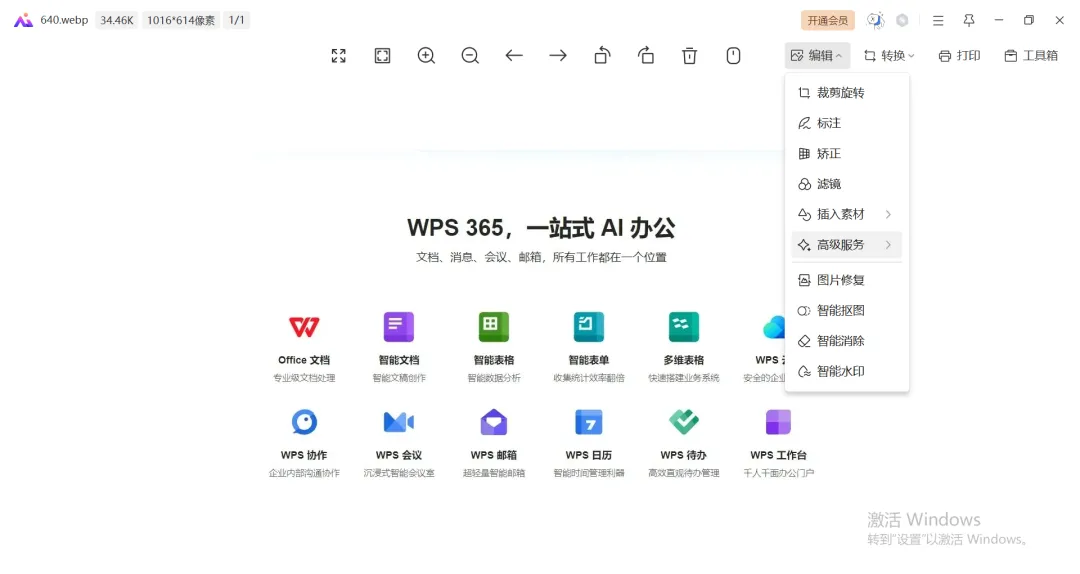Click the gray hexagon badge icon
The width and height of the screenshot is (1080, 574).
coord(902,21)
